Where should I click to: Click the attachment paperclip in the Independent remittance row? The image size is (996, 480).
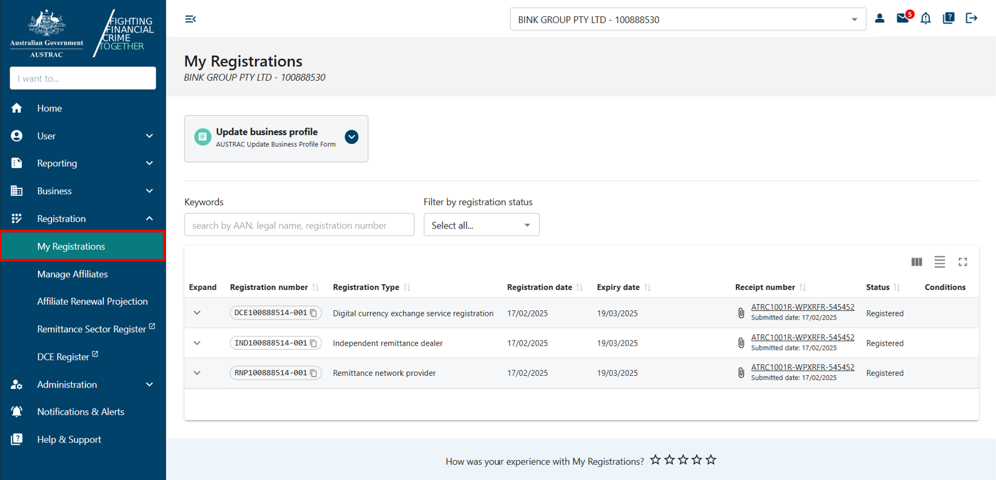pos(741,343)
